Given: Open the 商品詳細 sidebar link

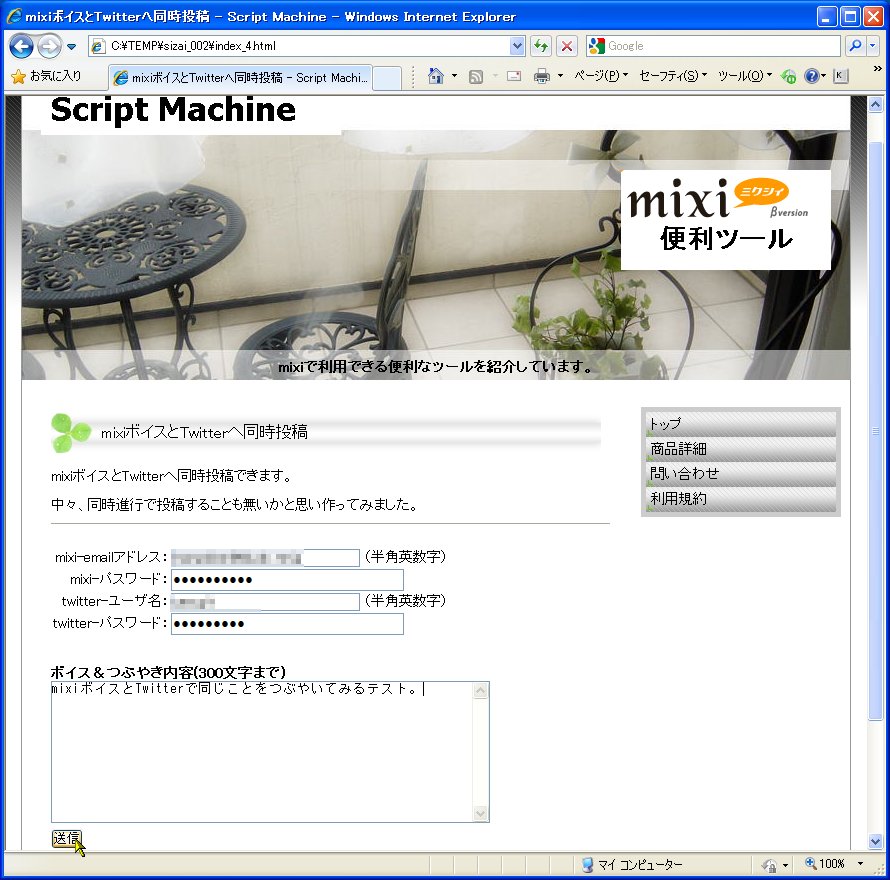Looking at the screenshot, I should pos(741,449).
